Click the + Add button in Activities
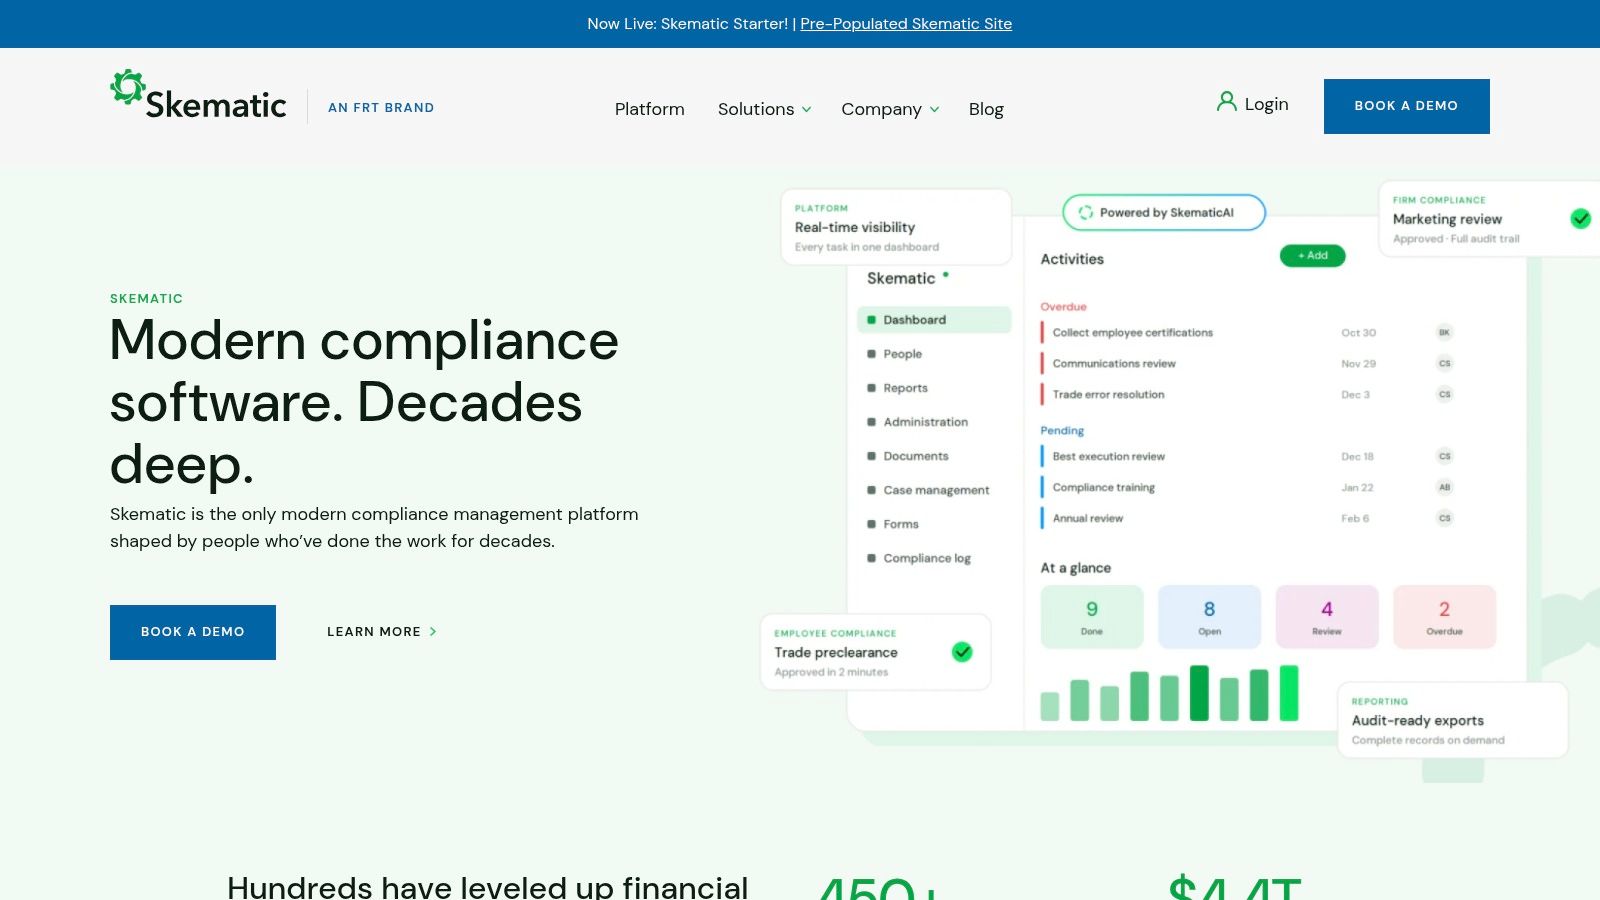The height and width of the screenshot is (900, 1600). (x=1312, y=255)
